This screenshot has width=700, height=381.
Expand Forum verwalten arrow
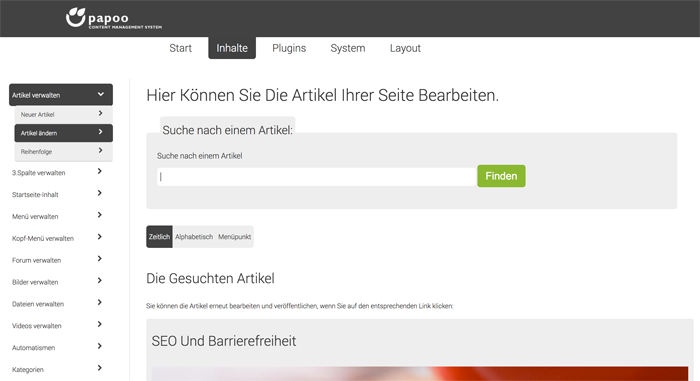point(100,259)
